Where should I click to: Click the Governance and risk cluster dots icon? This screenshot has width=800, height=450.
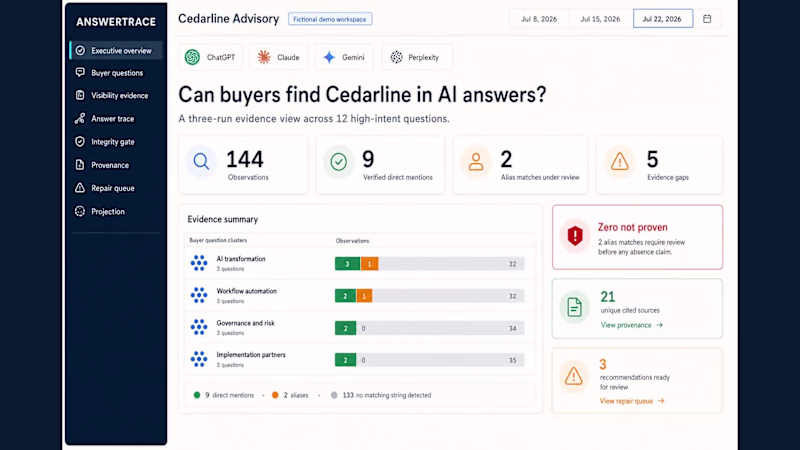pos(199,328)
